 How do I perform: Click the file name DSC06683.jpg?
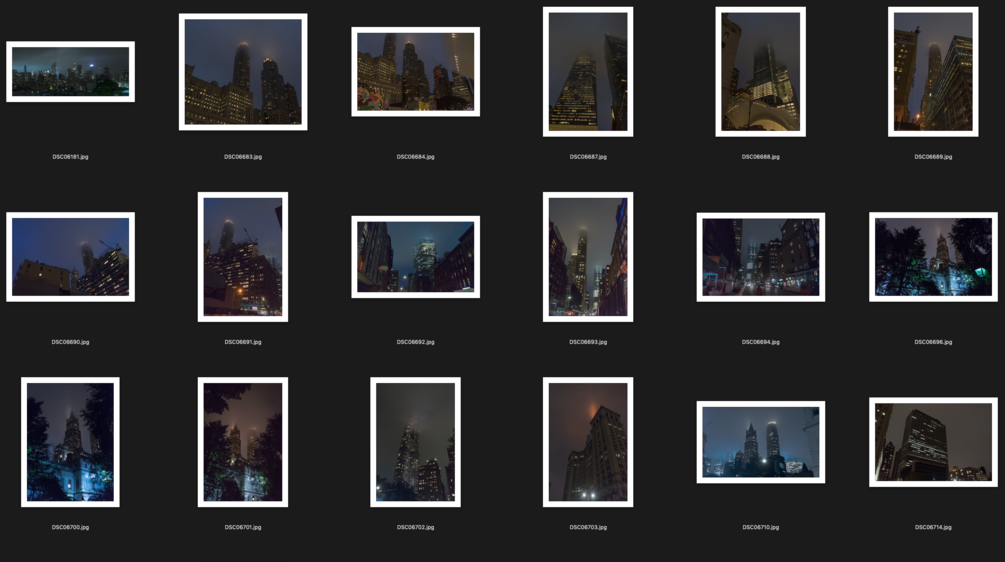click(243, 156)
